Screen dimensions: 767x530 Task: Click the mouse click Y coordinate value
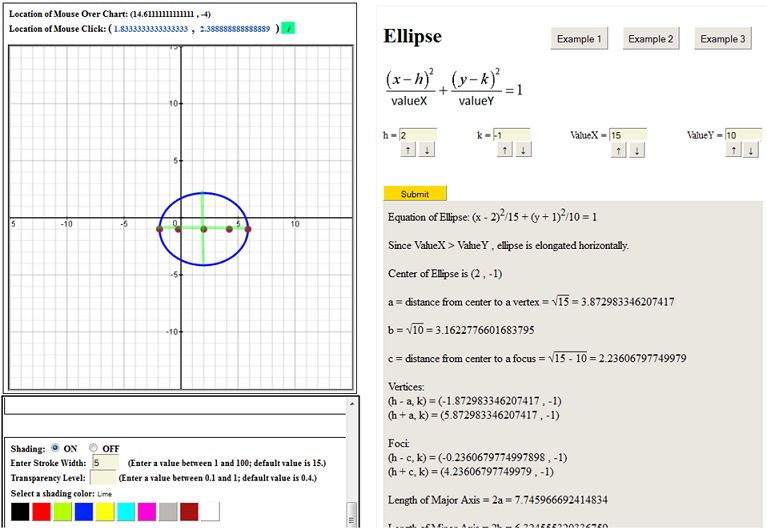click(235, 29)
